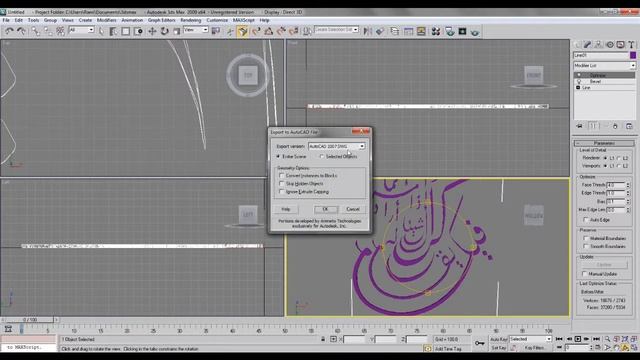
Task: Open Render Setup dialog icon
Action: point(450,31)
